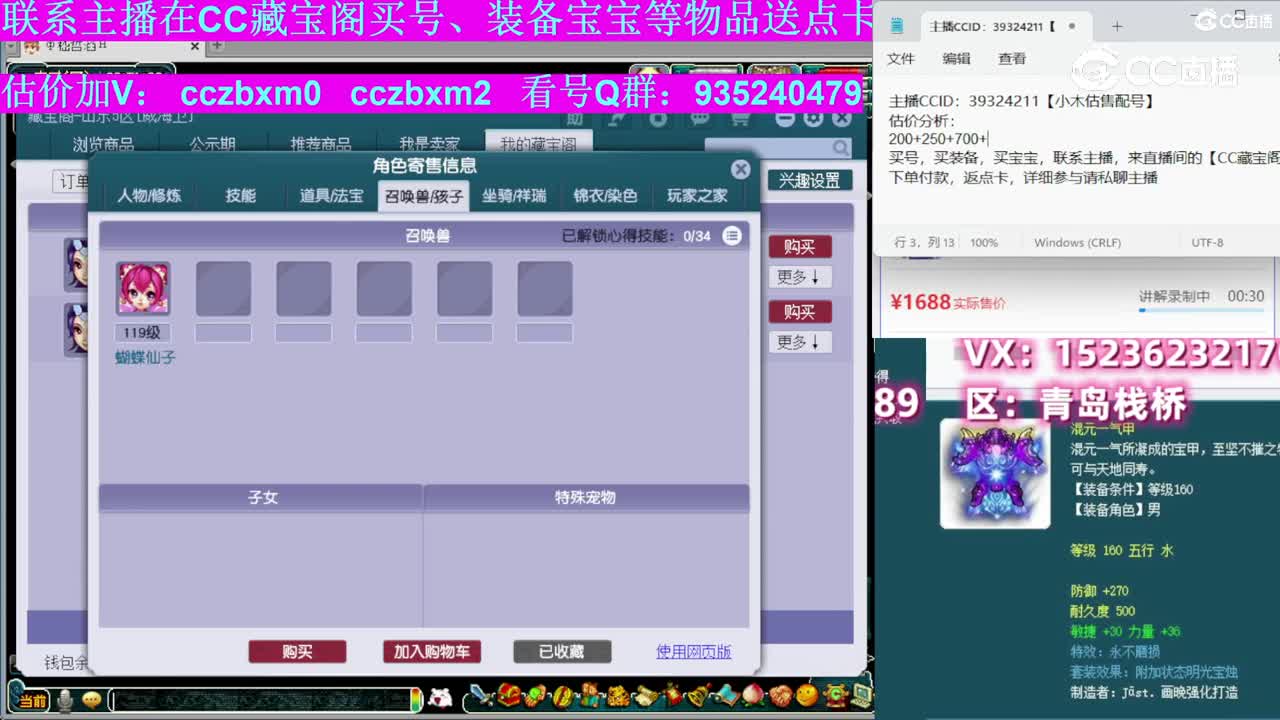This screenshot has height=720, width=1280.
Task: Click the 购买 button in dialog footer
Action: (x=297, y=652)
